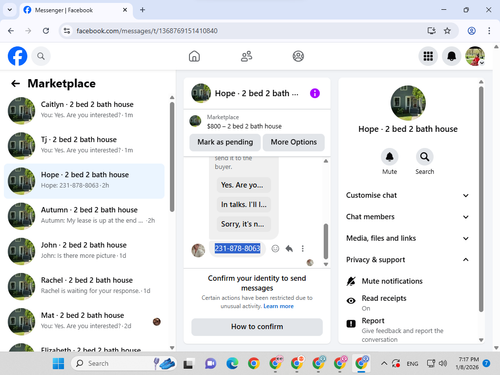
Task: Show hidden tray icons chevron
Action: [x=384, y=363]
